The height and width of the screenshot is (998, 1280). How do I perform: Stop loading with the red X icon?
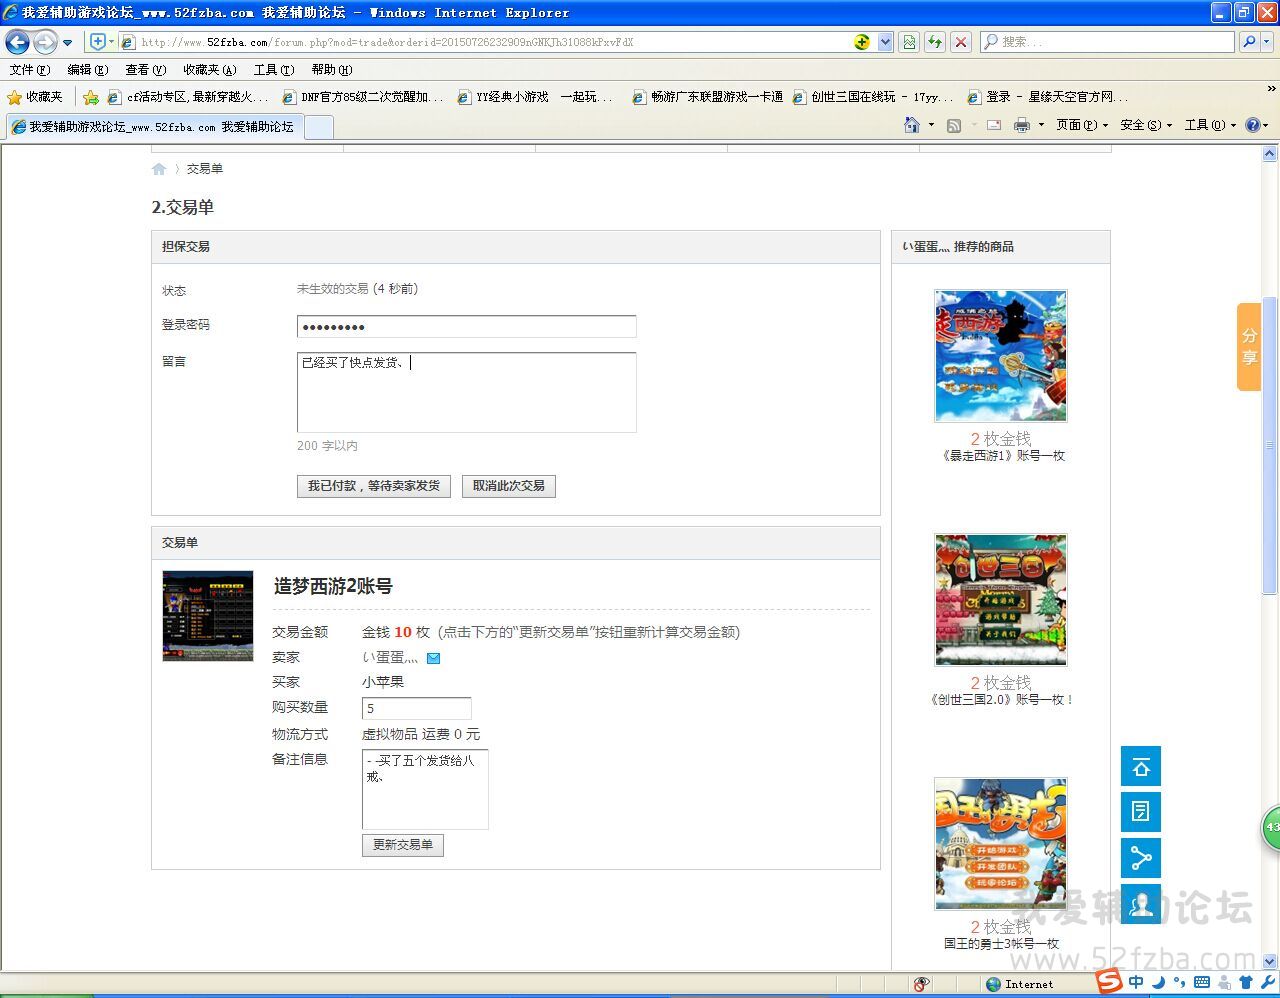(960, 42)
